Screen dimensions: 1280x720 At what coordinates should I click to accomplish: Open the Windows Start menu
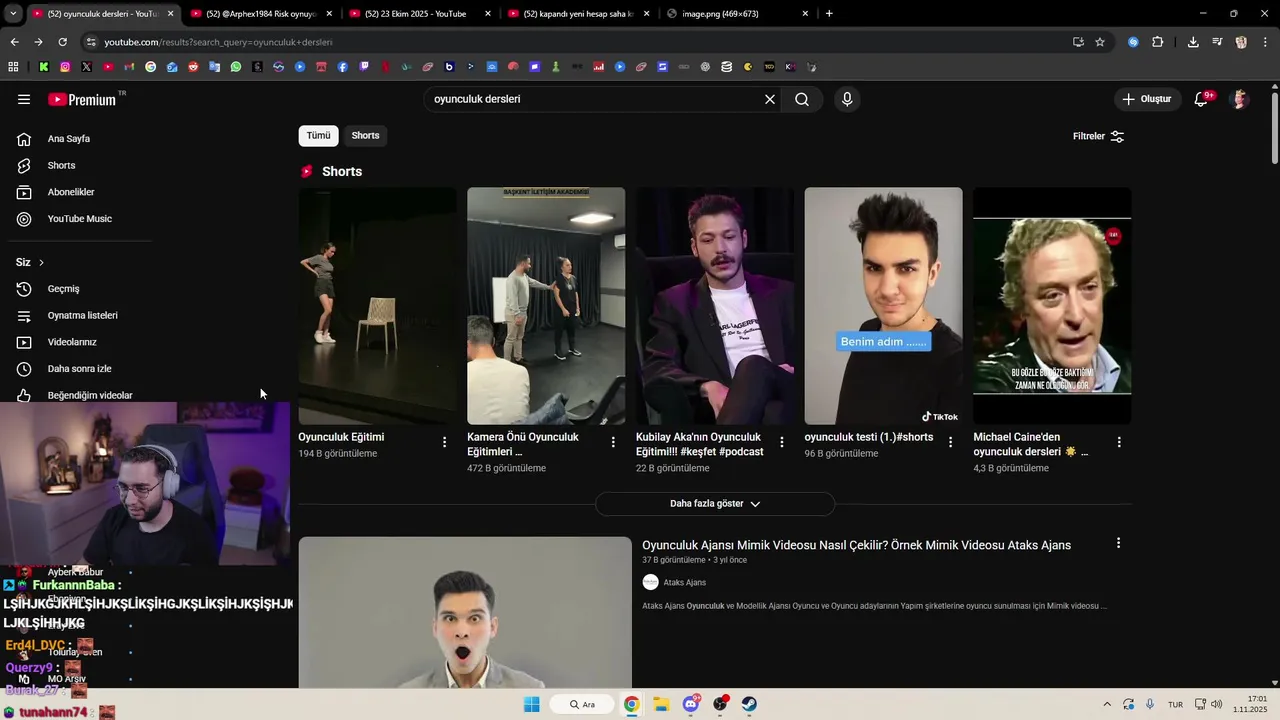tap(532, 704)
